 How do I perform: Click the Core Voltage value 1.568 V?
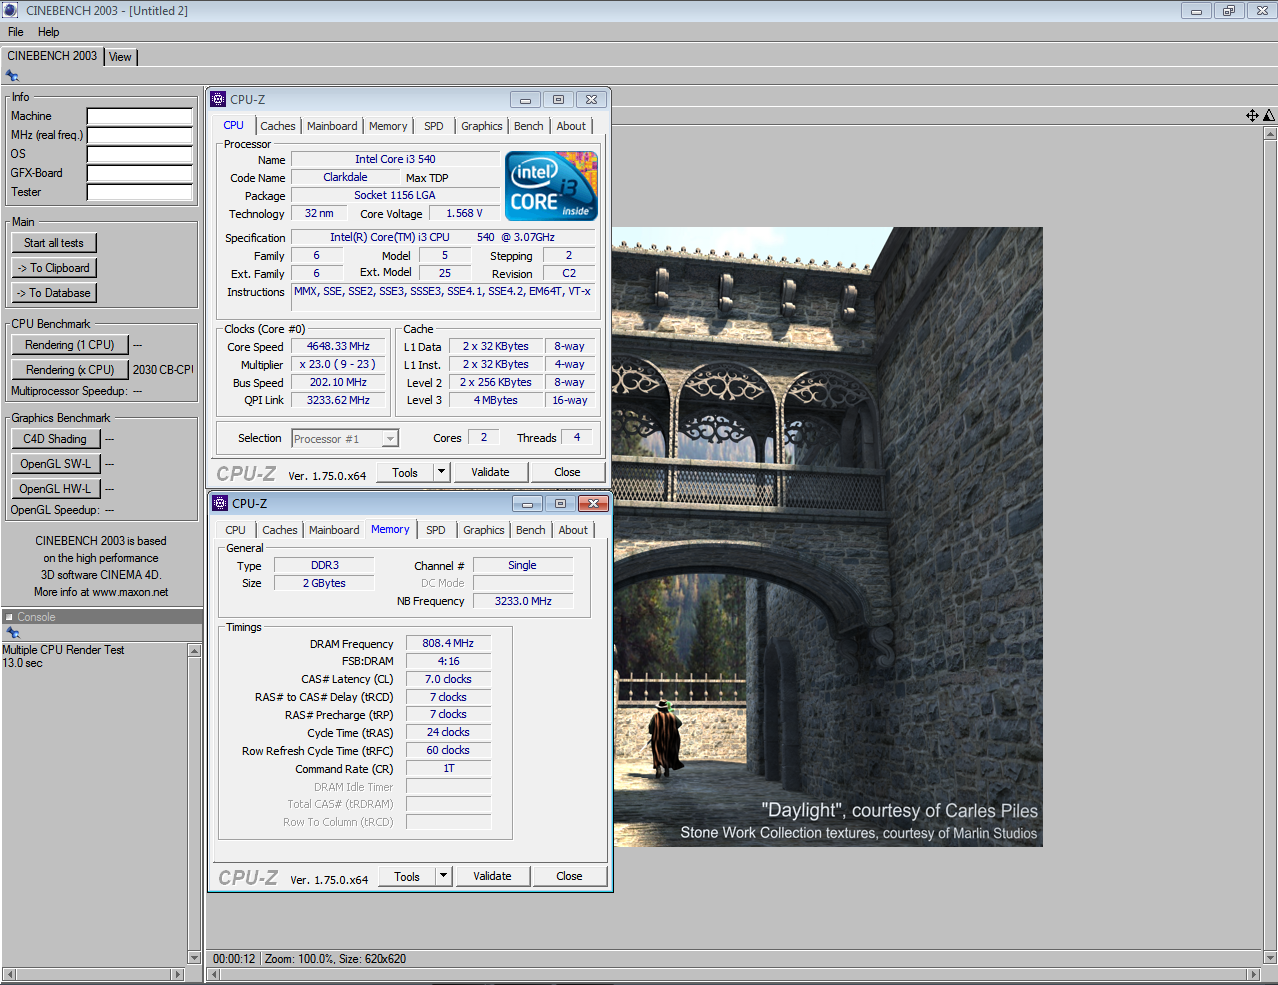point(464,213)
